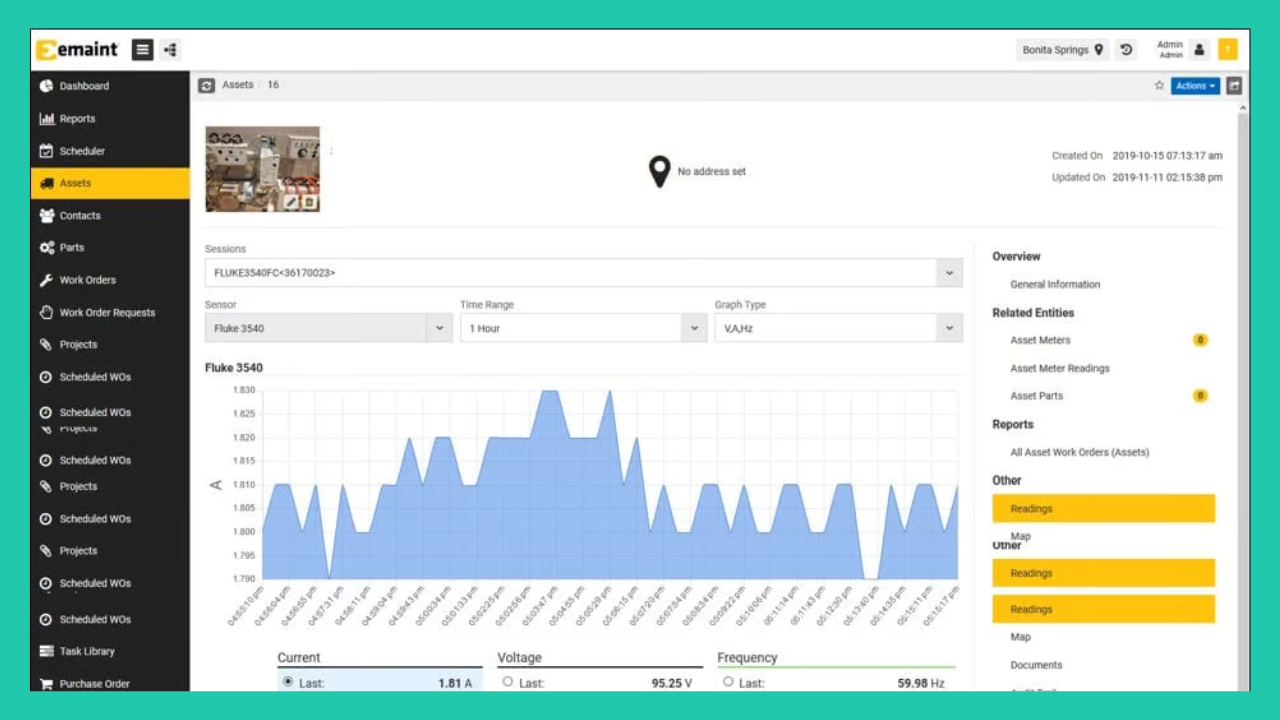Click the yellow help question mark icon
The width and height of the screenshot is (1280, 720).
[x=1227, y=50]
